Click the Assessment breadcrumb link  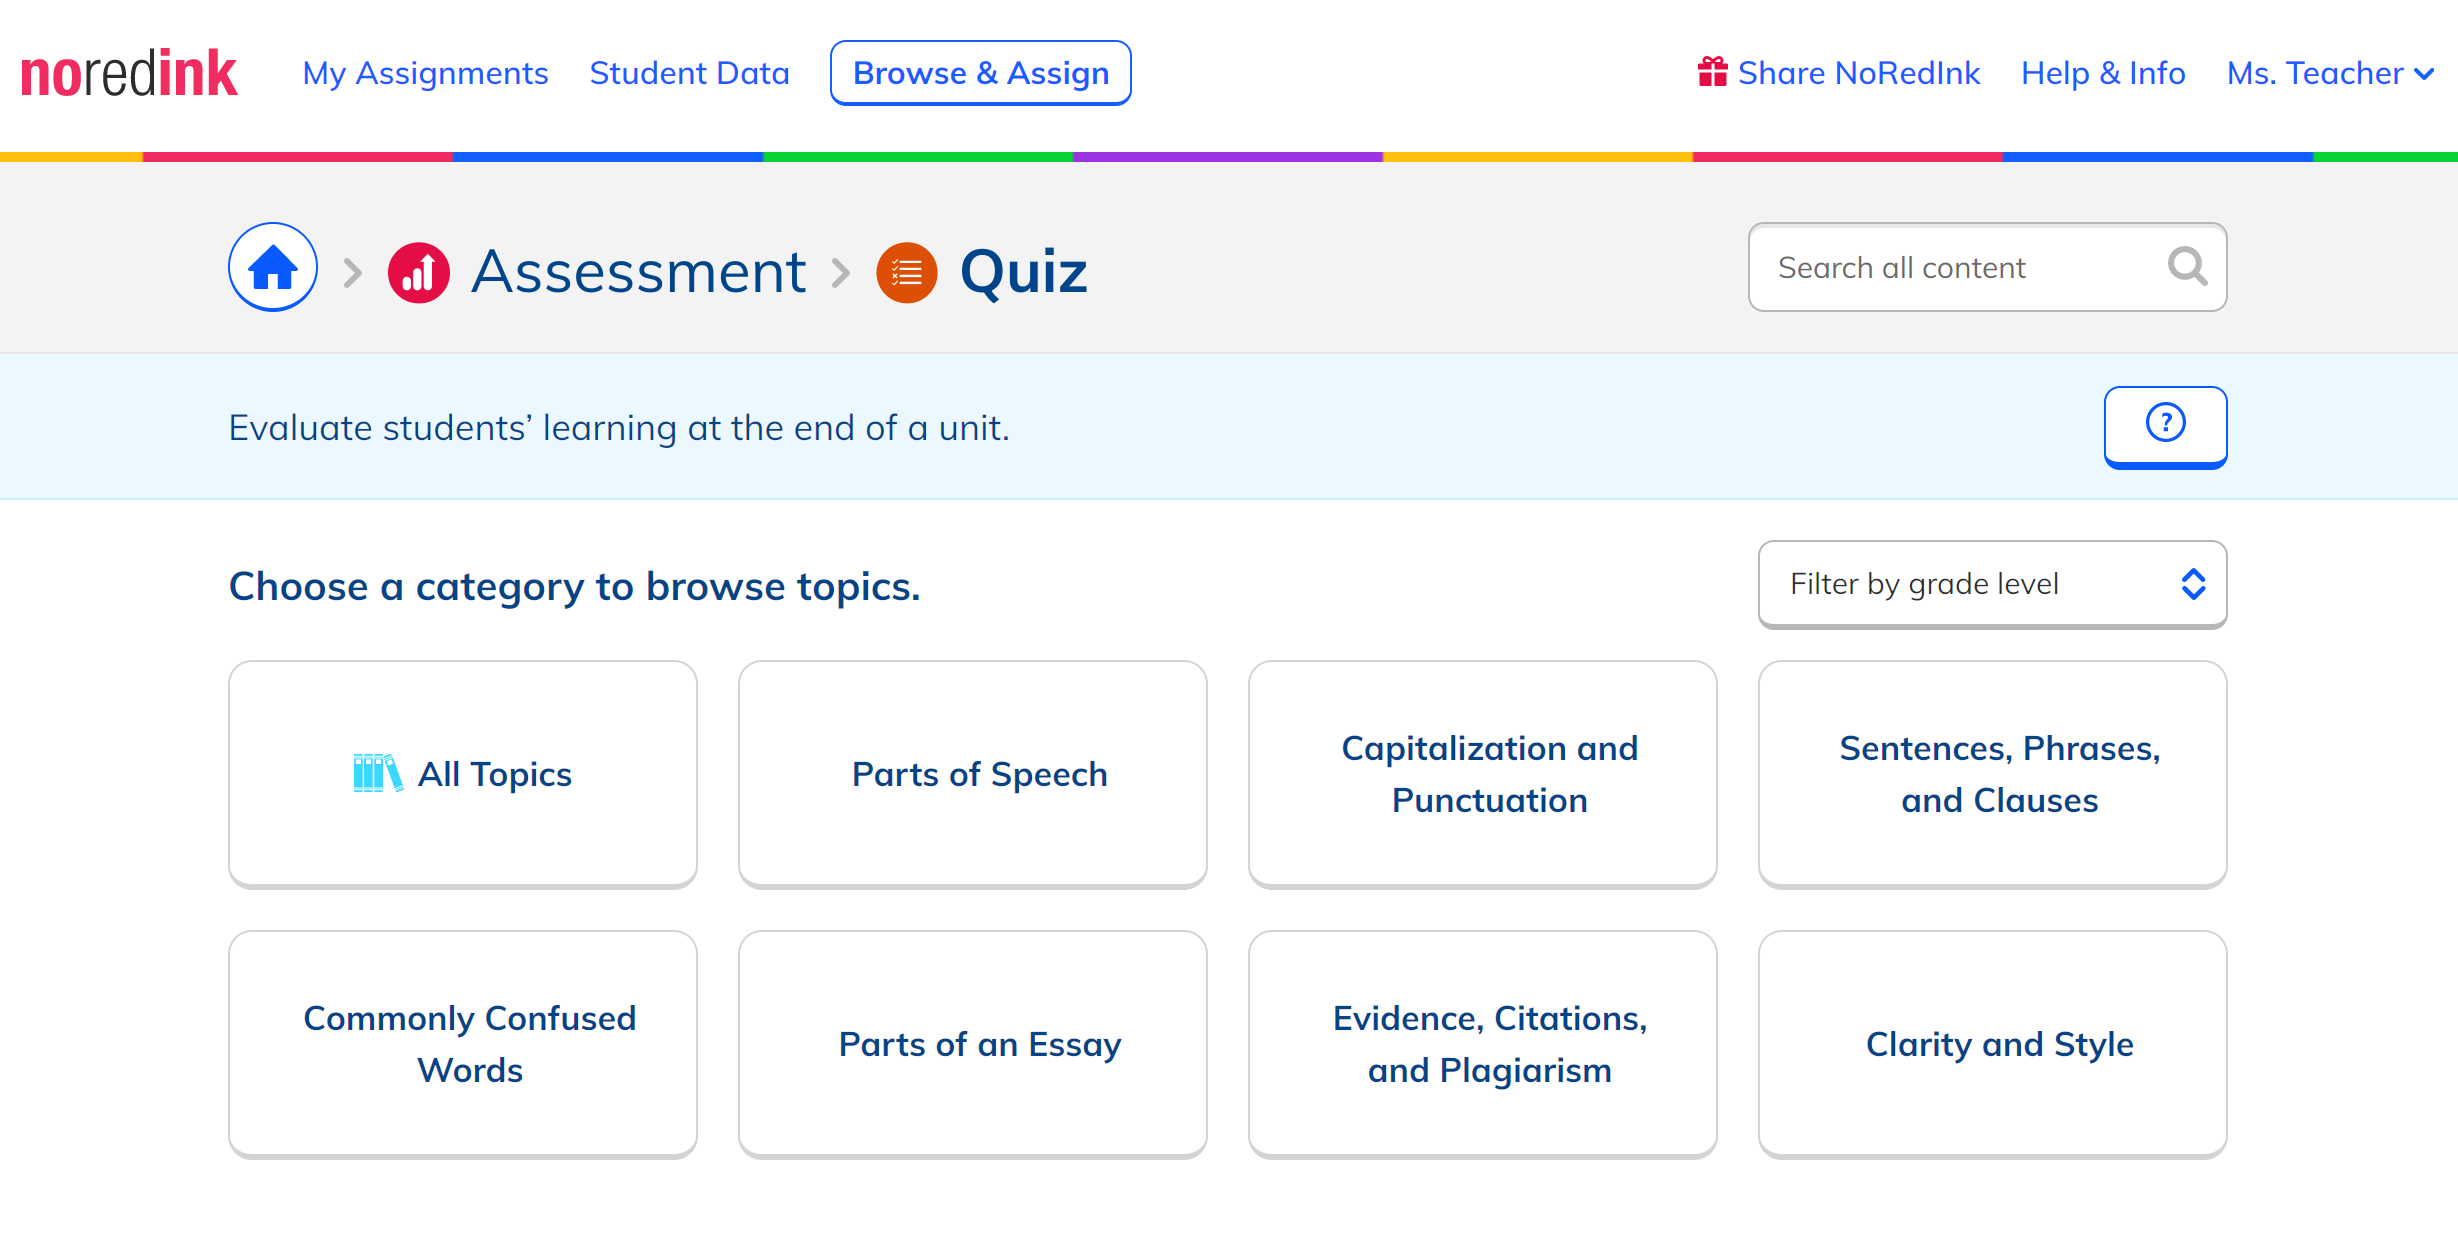(639, 271)
